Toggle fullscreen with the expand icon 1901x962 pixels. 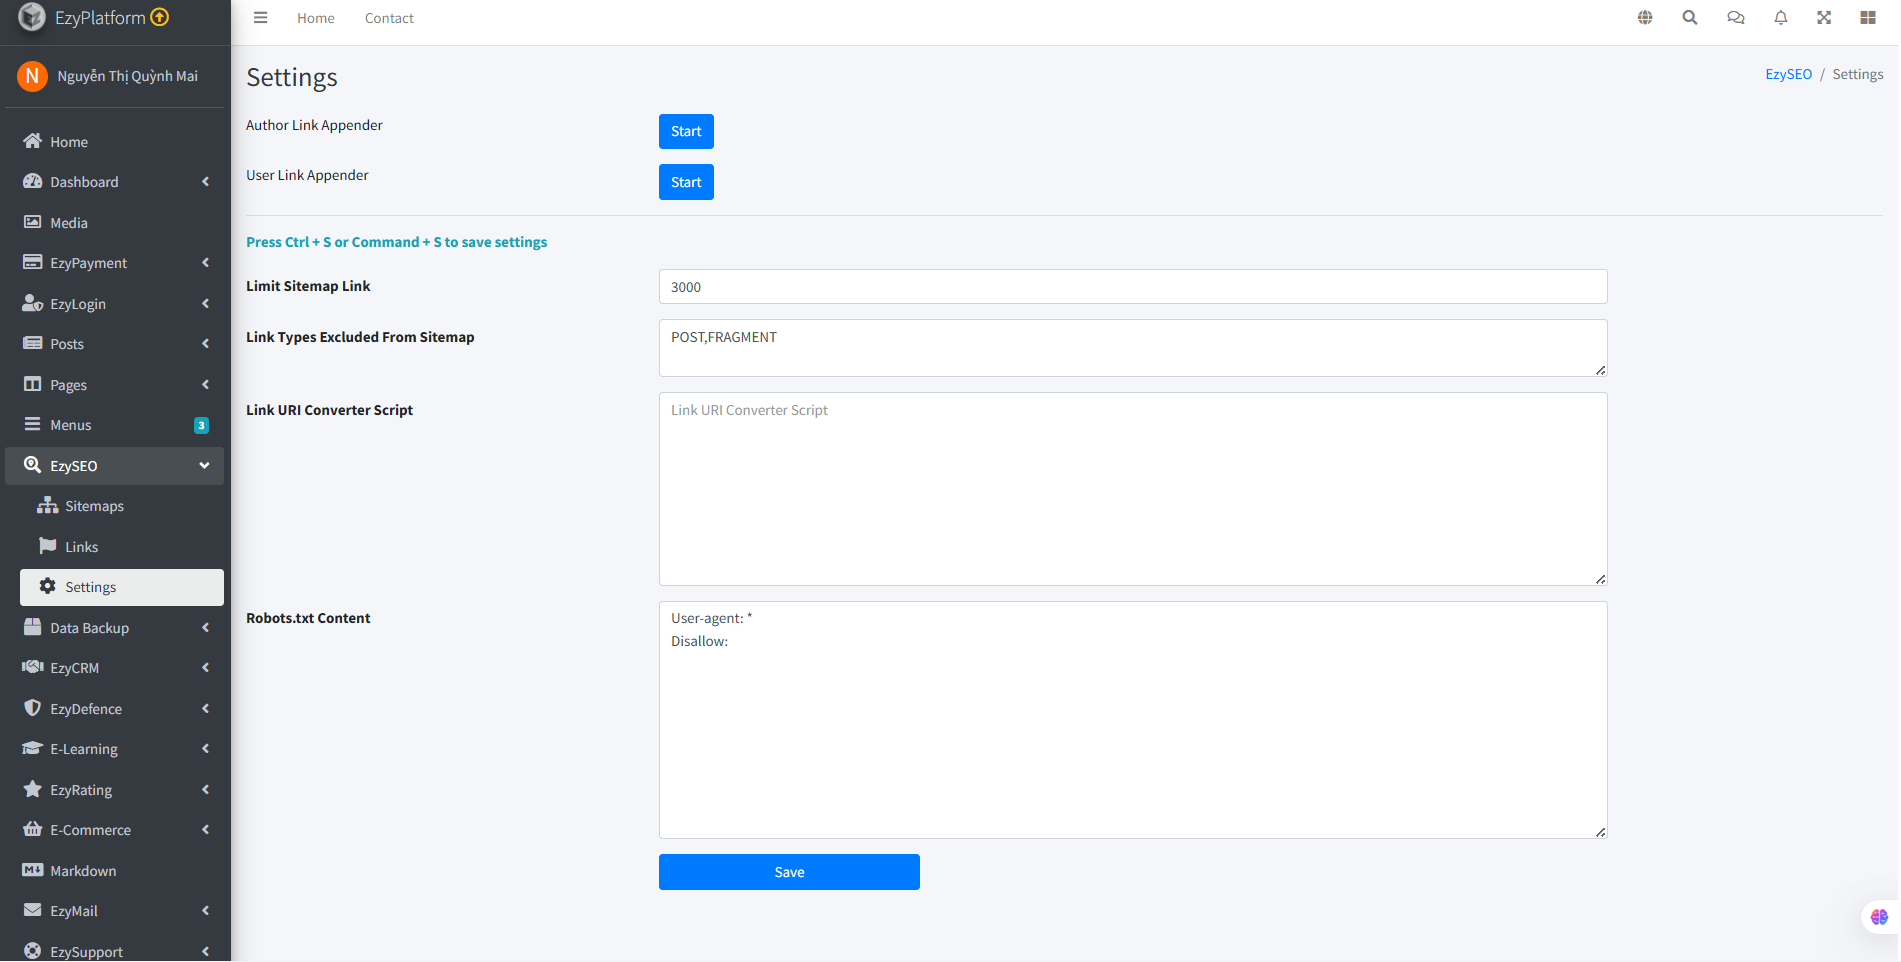click(x=1824, y=18)
